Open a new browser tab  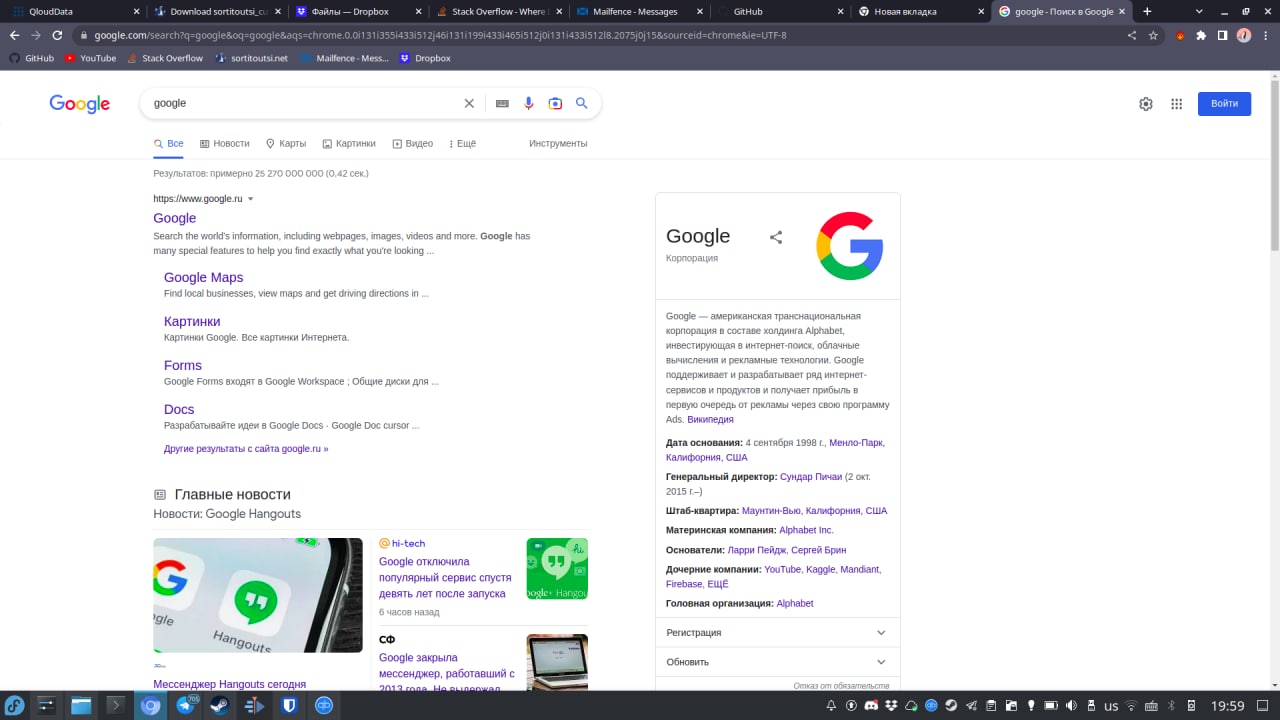point(1147,11)
